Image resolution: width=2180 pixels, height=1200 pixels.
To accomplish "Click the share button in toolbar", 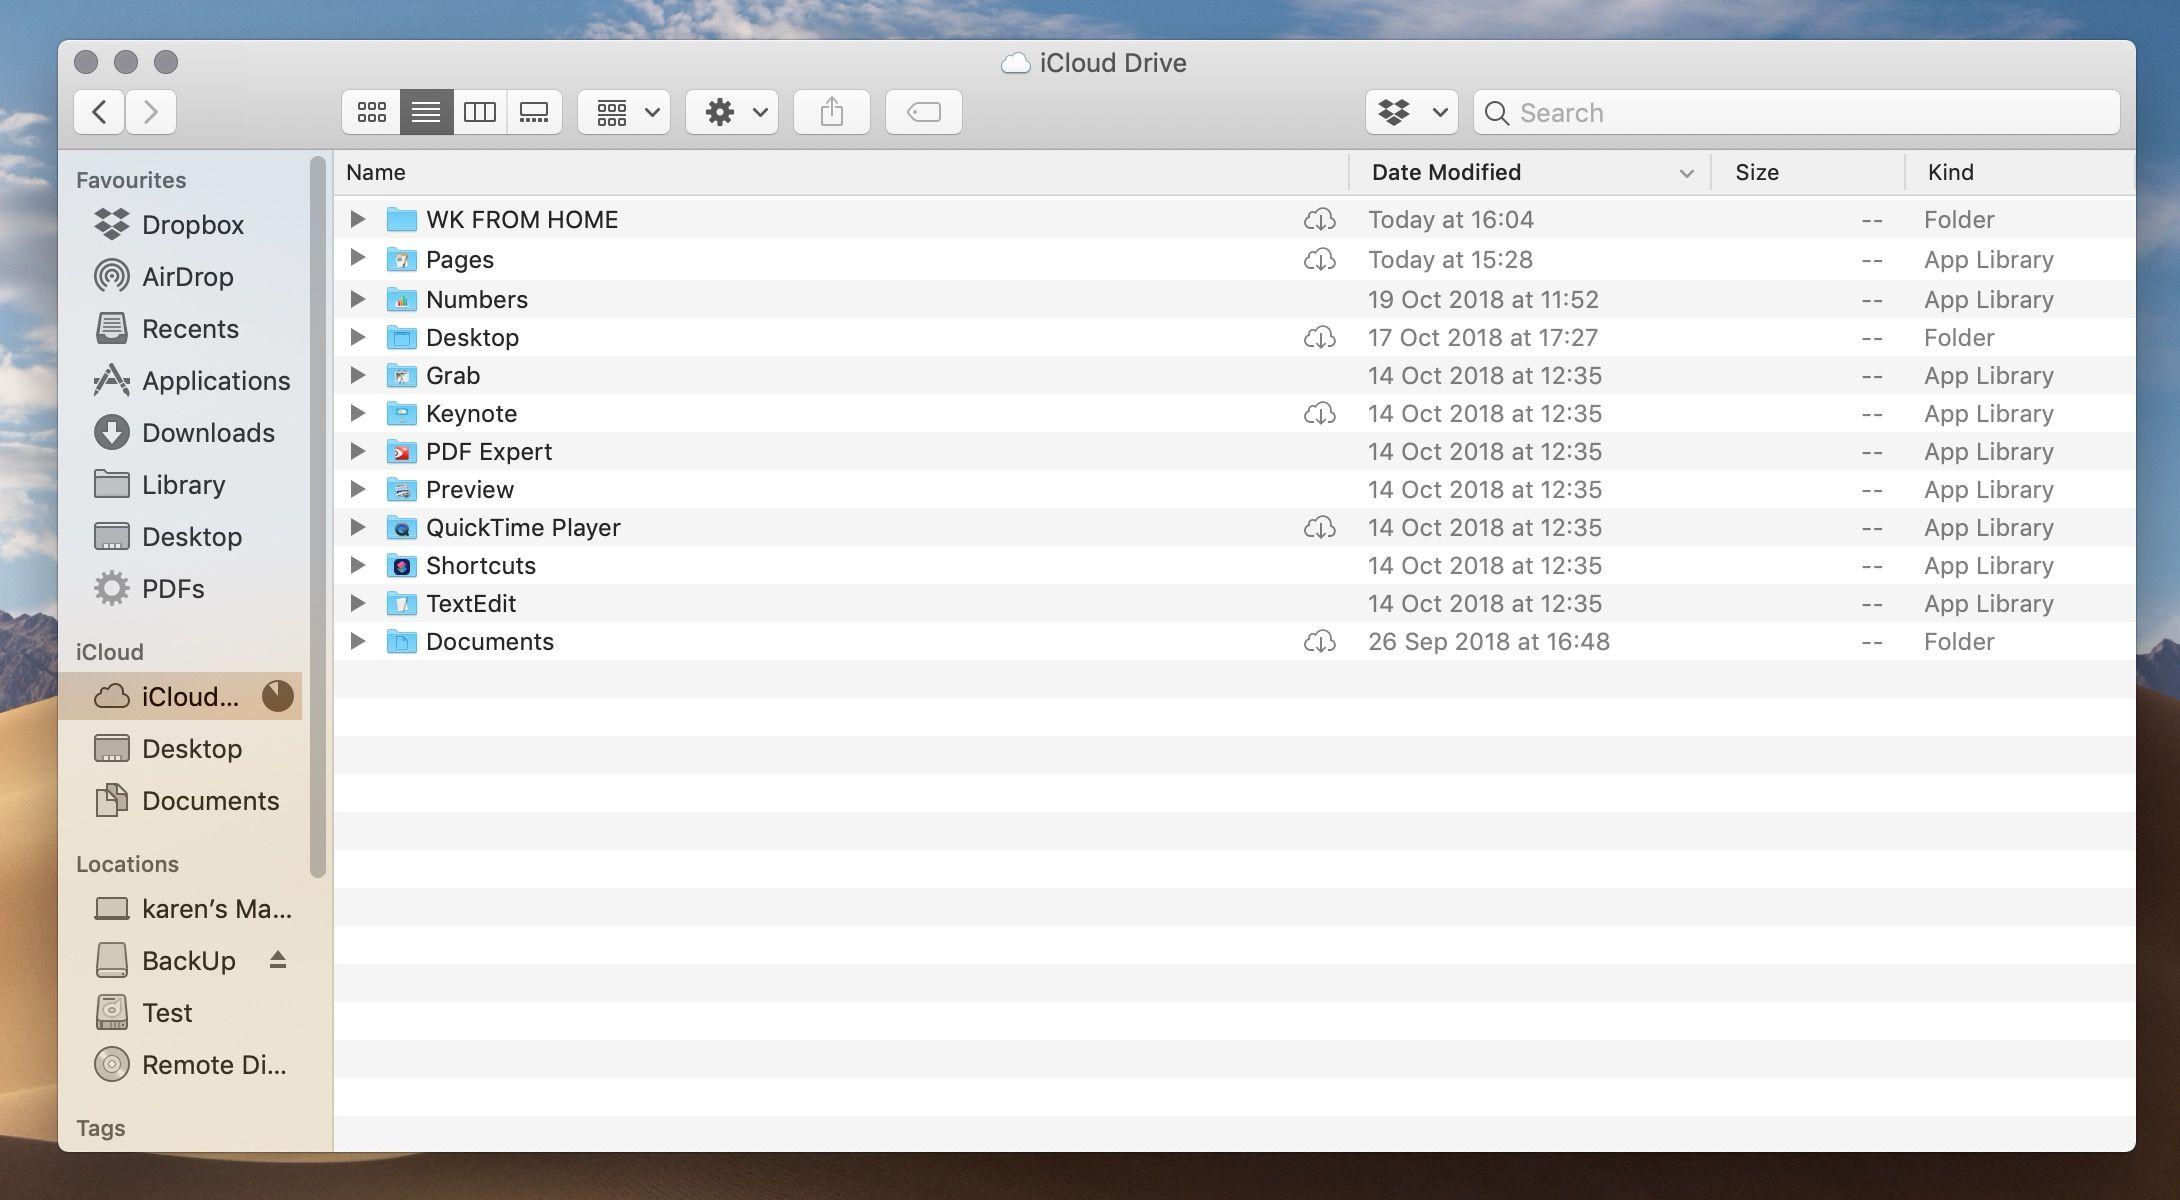I will [832, 111].
